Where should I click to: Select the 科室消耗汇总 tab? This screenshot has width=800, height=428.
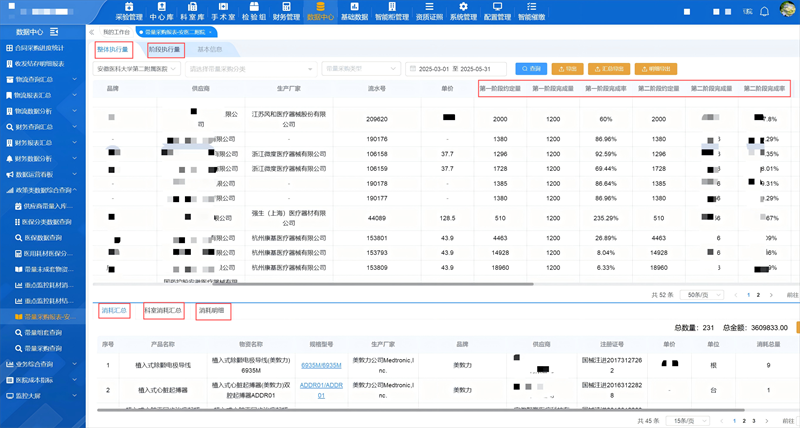(163, 310)
